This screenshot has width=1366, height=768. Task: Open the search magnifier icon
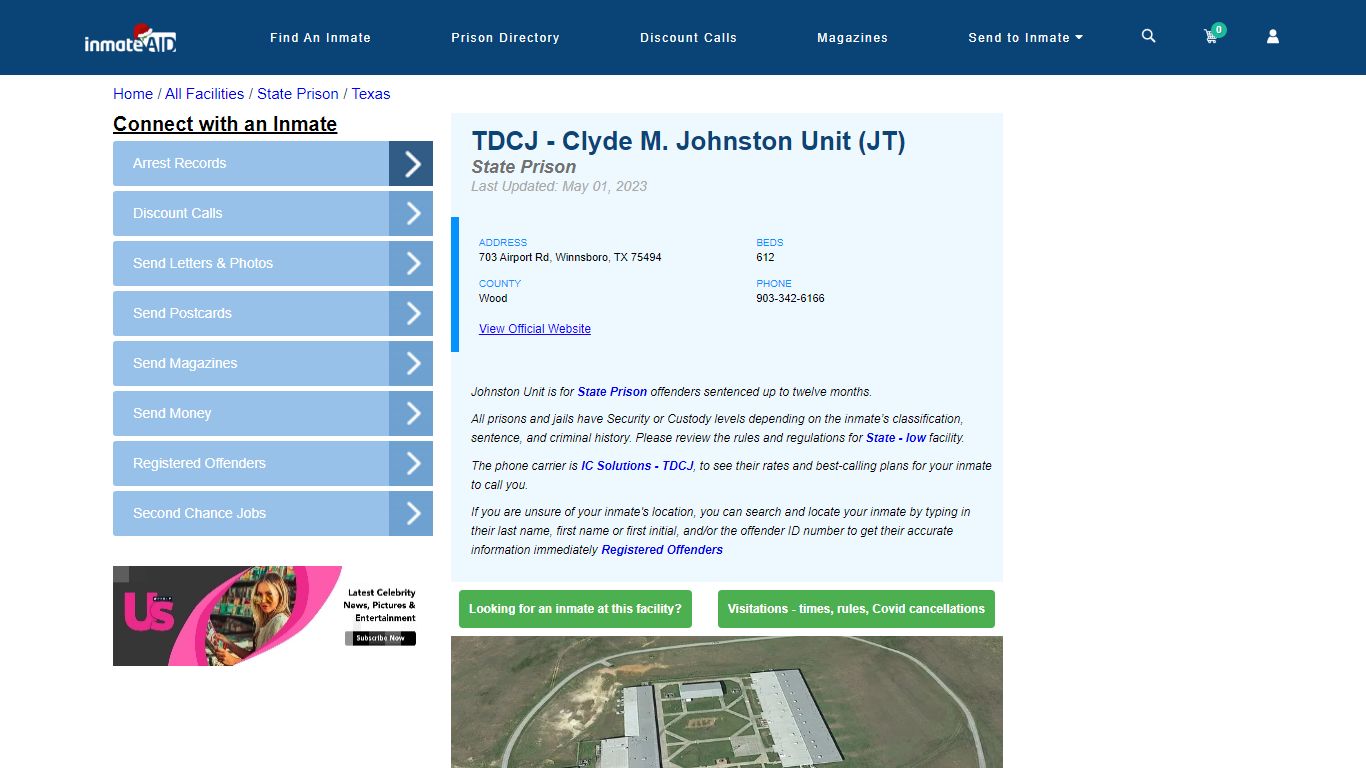[x=1148, y=36]
